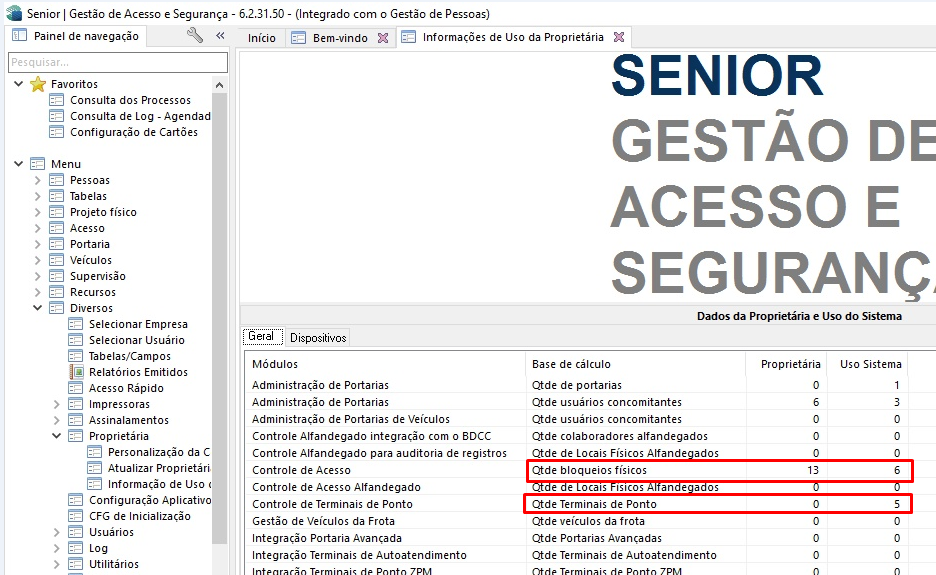Viewport: 936px width, 575px height.
Task: Switch to the Bem-vindo tab
Action: click(340, 38)
